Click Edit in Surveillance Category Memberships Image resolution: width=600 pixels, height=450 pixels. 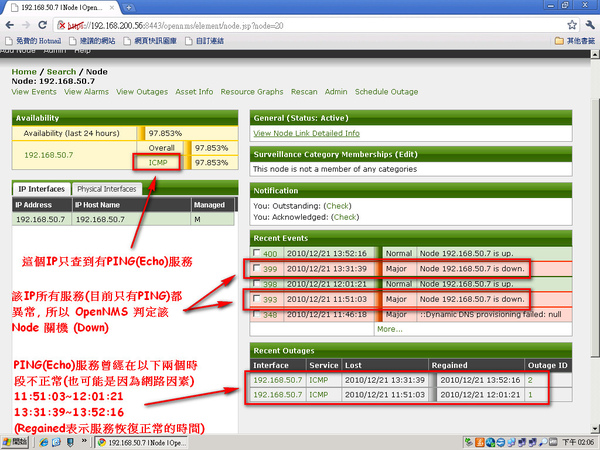pyautogui.click(x=406, y=154)
